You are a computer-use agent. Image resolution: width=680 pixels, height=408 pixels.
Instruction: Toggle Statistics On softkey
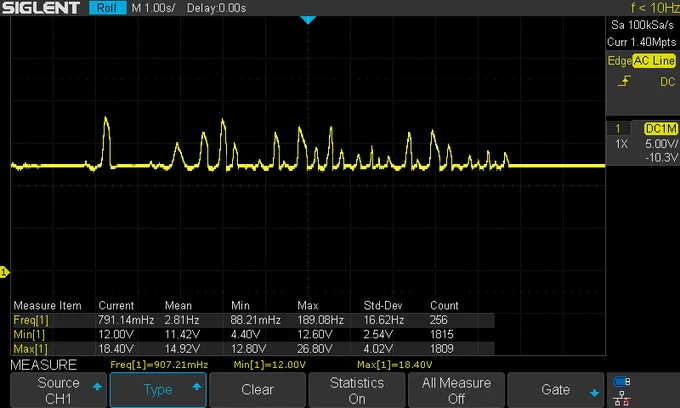tap(356, 390)
